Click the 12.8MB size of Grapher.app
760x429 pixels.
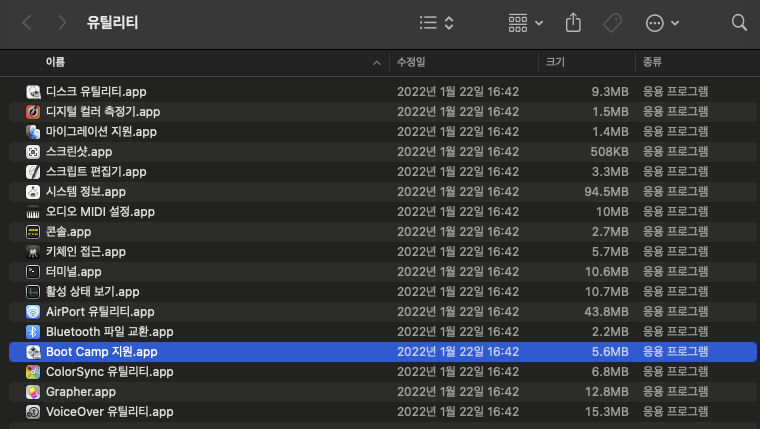coord(607,392)
